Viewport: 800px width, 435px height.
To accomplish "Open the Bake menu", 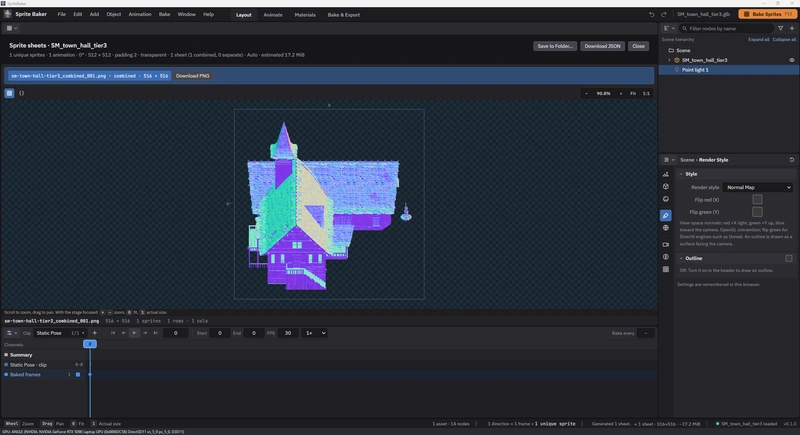I will click(164, 14).
